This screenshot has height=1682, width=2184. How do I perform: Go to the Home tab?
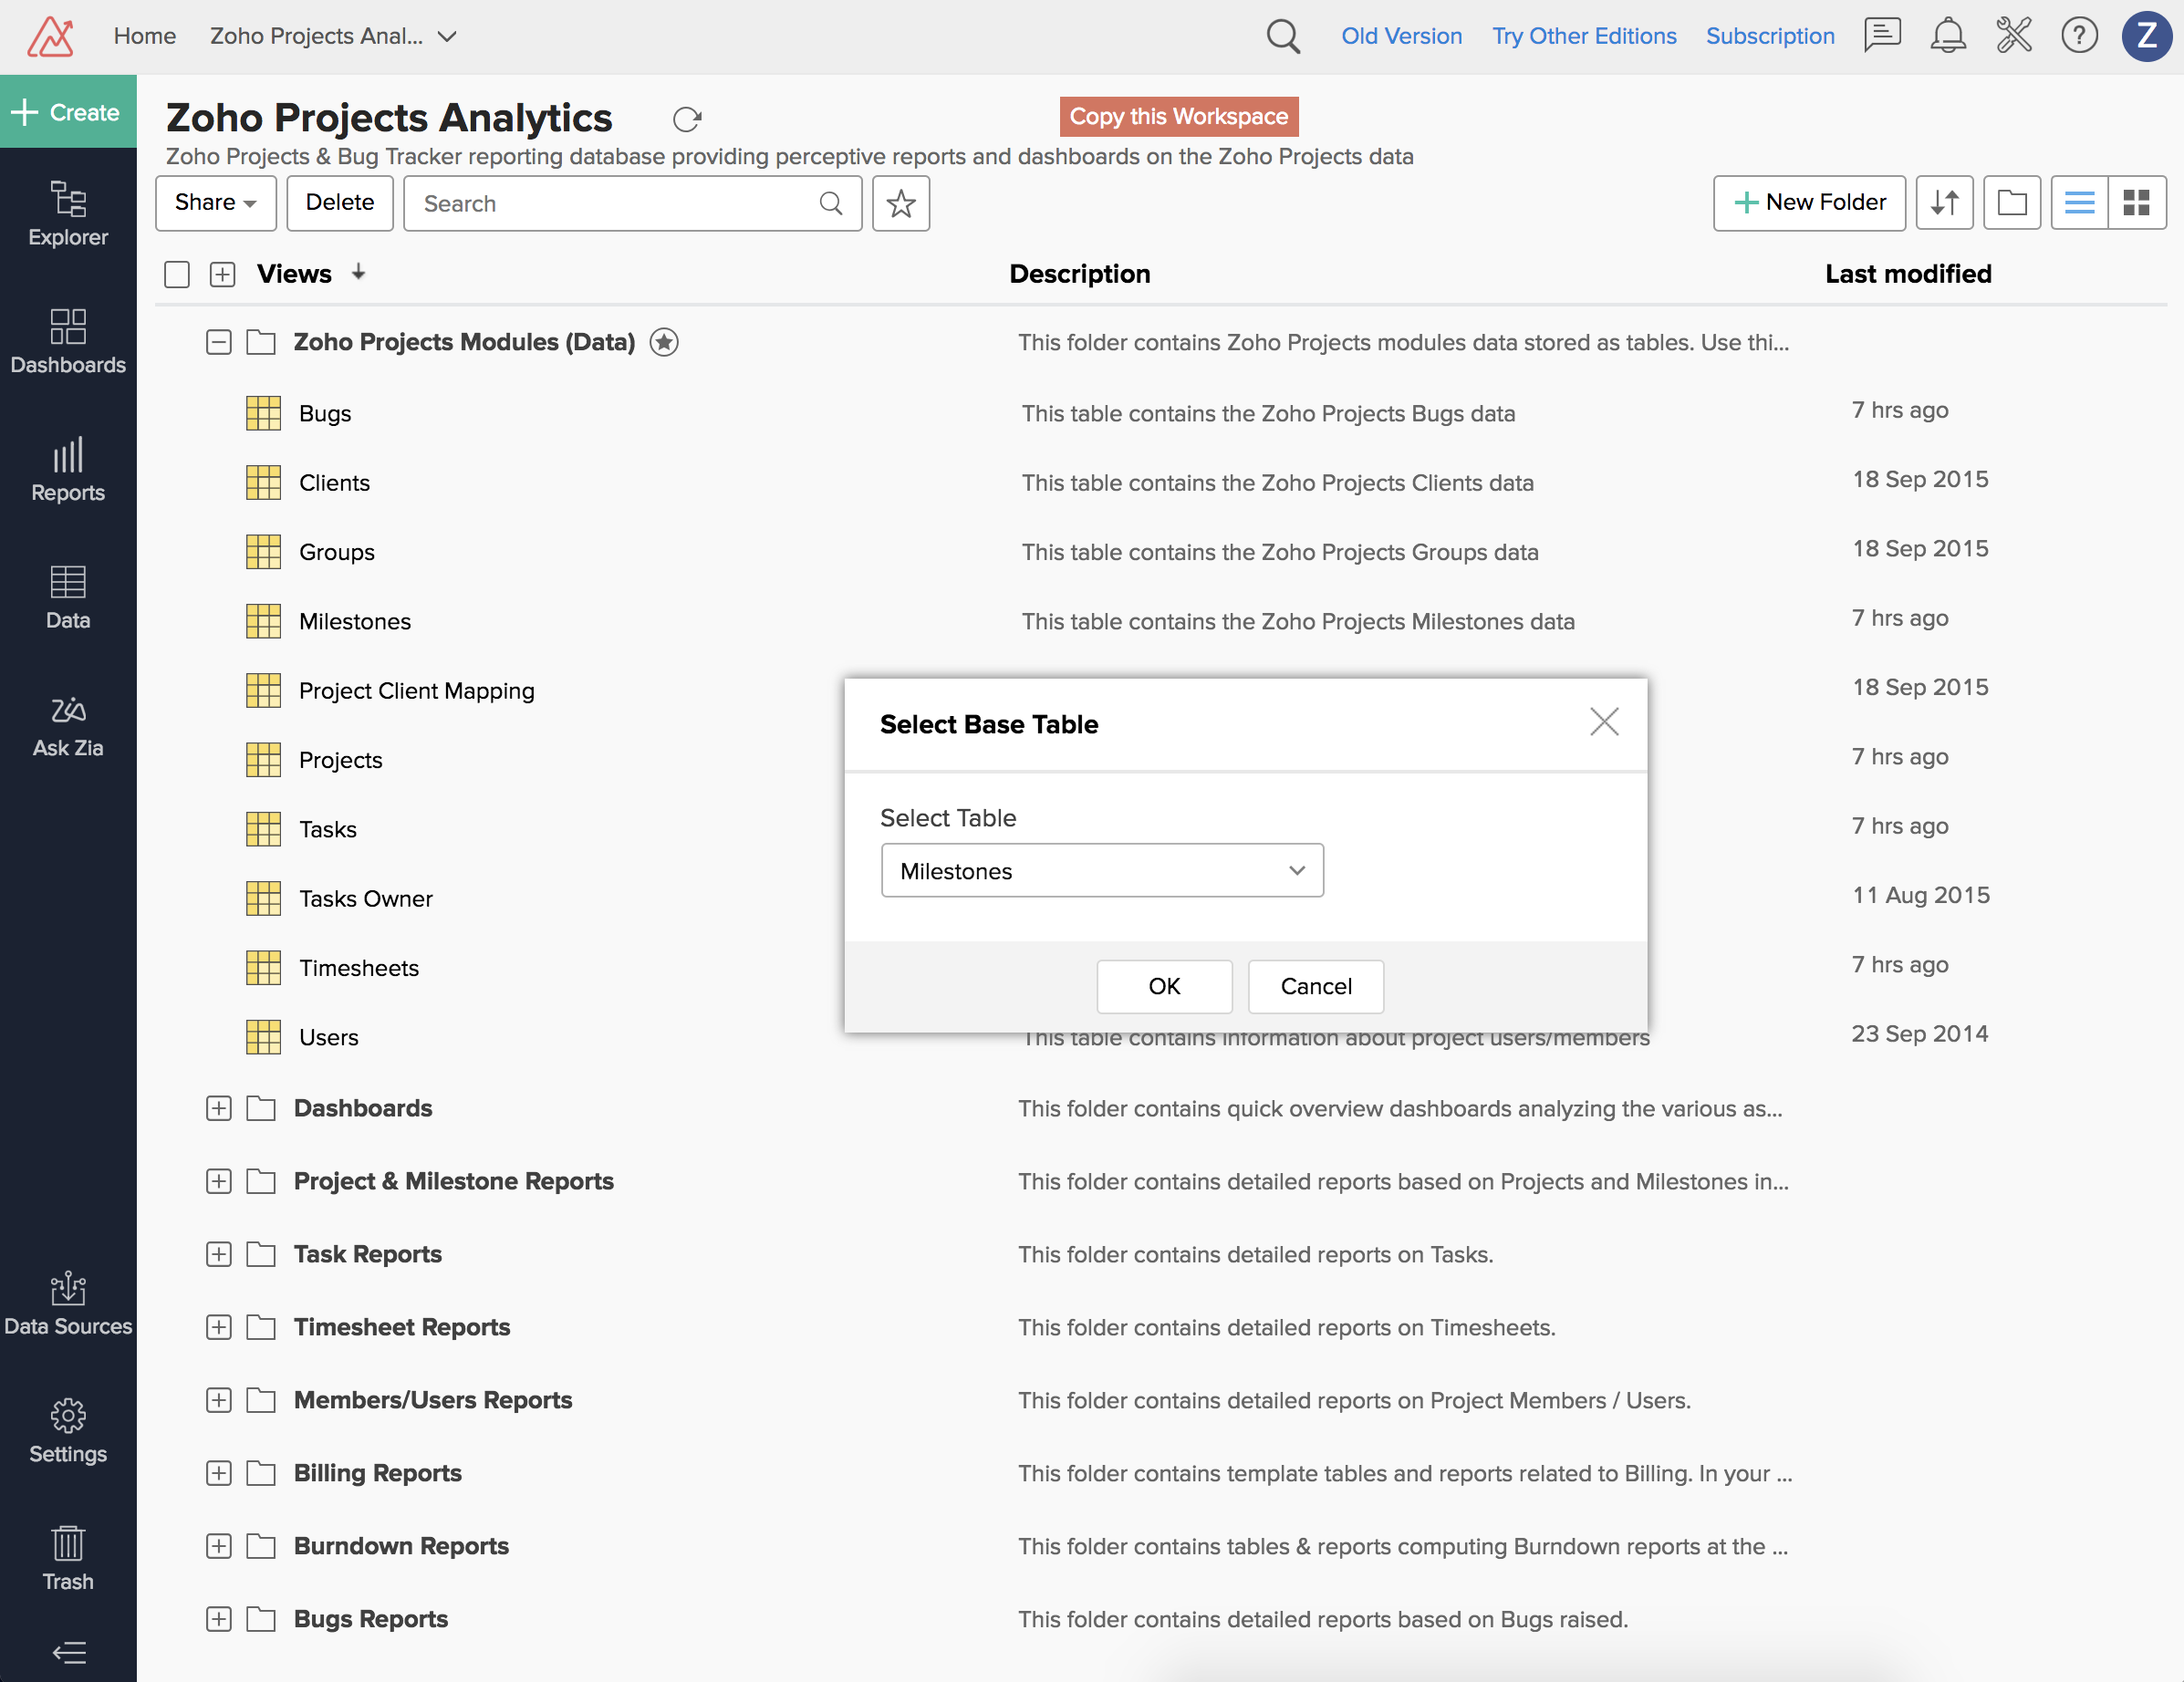[144, 36]
